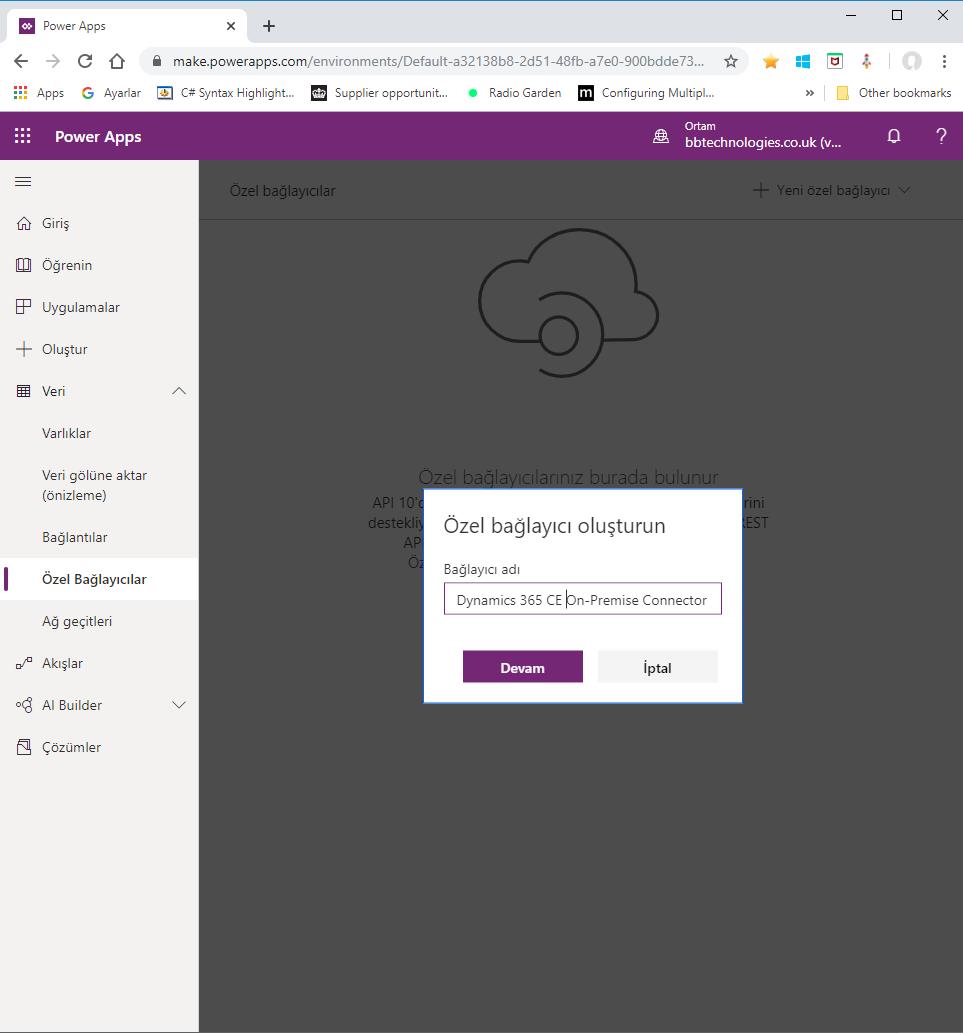
Task: Open the Other bookmarks folder
Action: point(893,93)
